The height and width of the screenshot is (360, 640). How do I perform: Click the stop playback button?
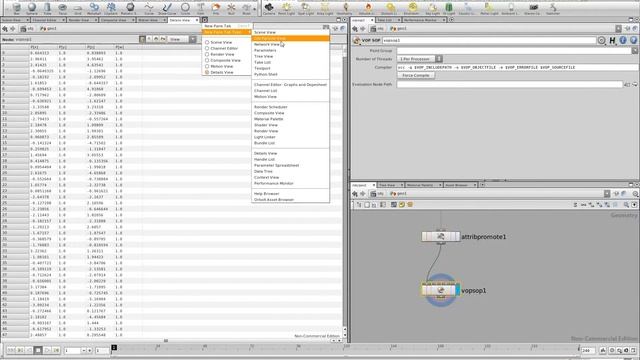pos(38,350)
